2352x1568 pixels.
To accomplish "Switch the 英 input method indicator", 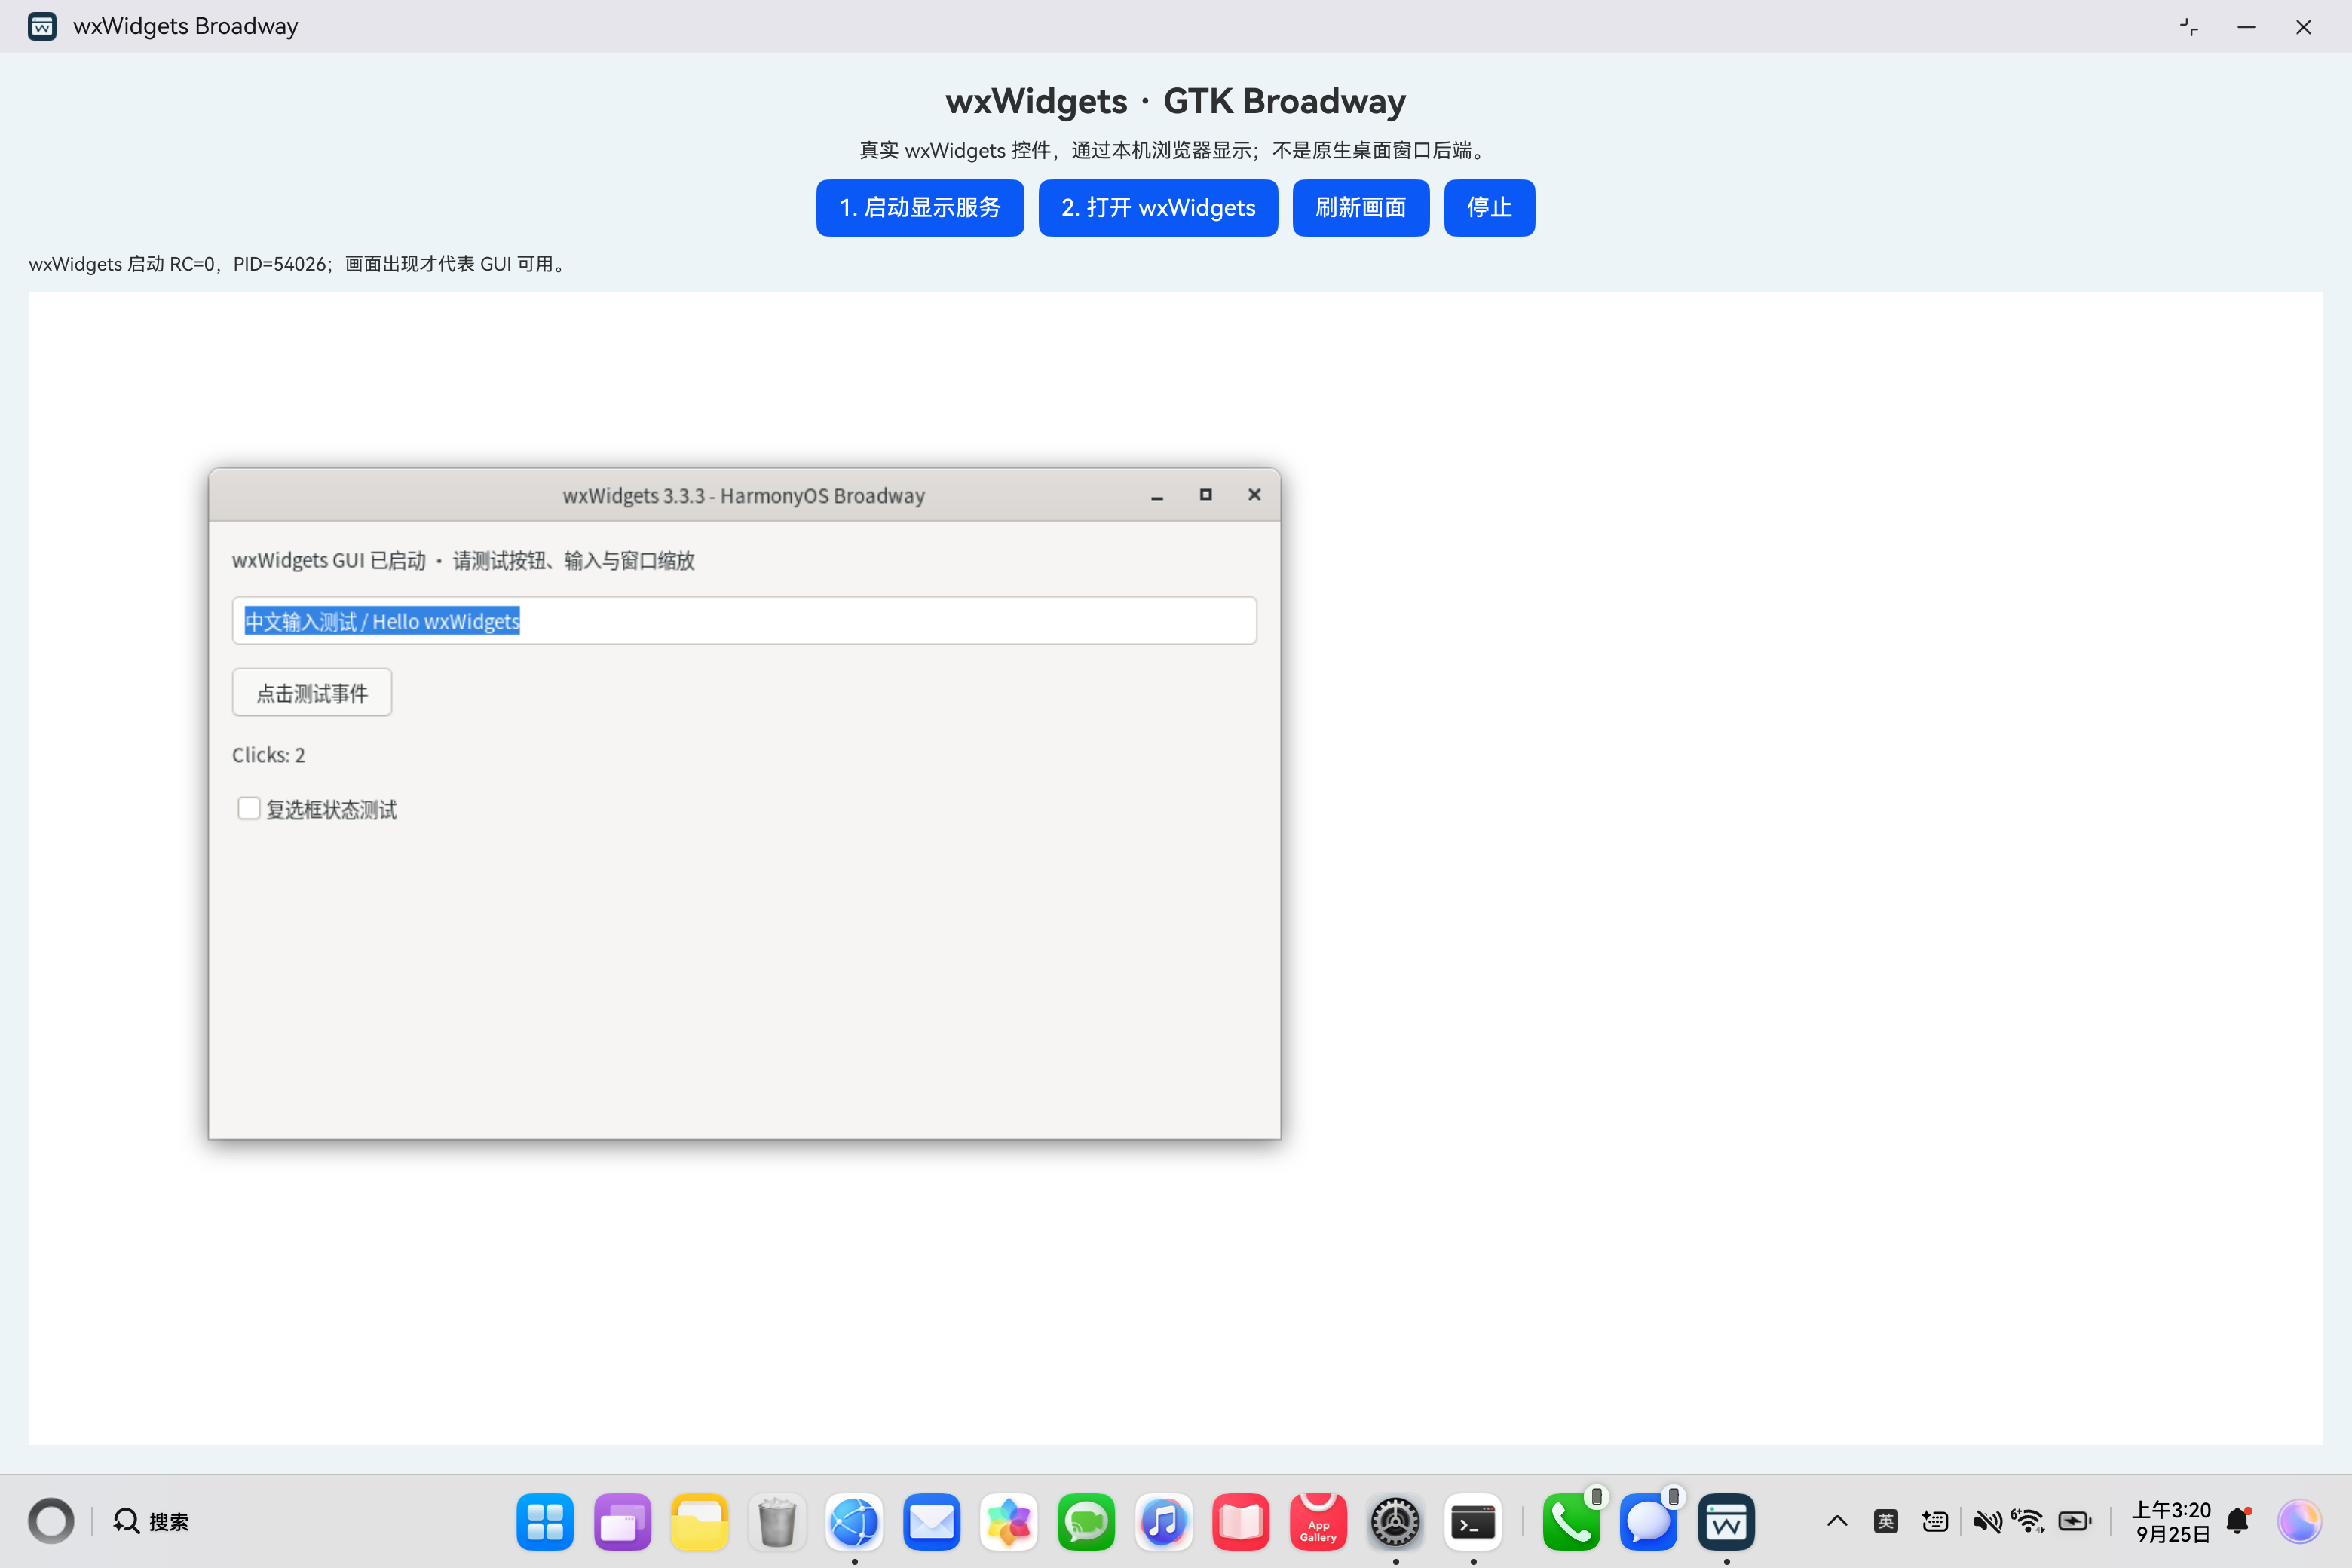I will click(1886, 1521).
